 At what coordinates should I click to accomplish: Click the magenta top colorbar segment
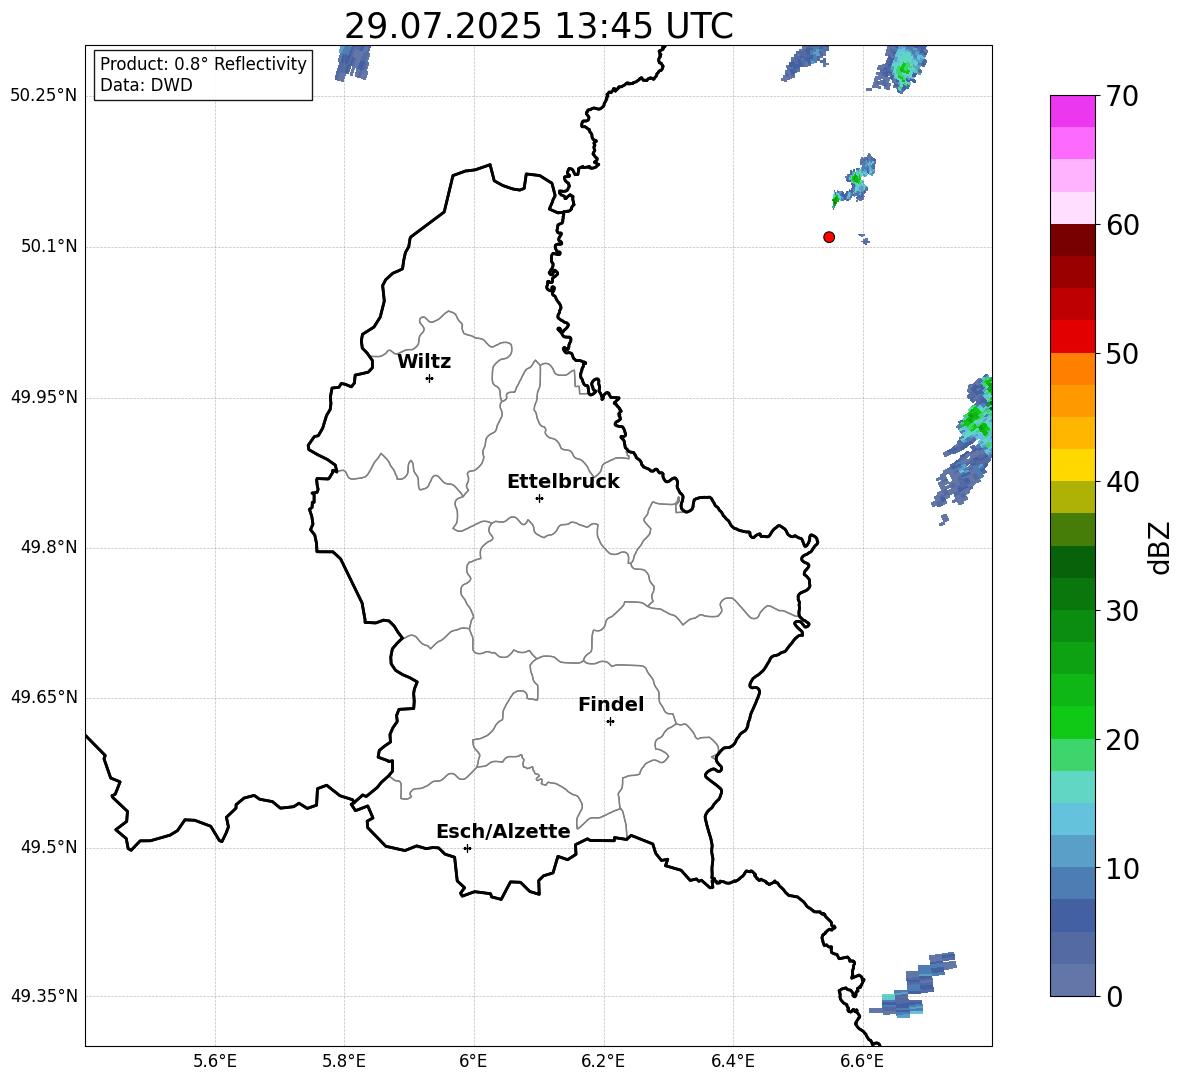coord(1072,111)
